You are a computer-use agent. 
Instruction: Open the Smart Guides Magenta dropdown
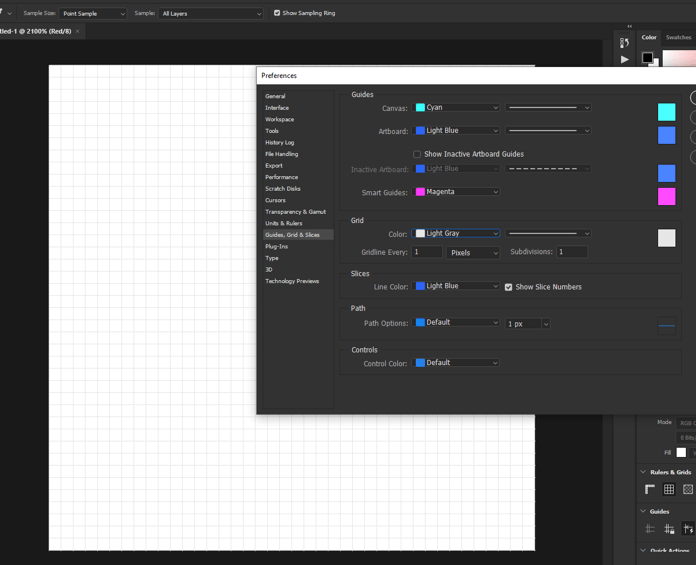457,192
